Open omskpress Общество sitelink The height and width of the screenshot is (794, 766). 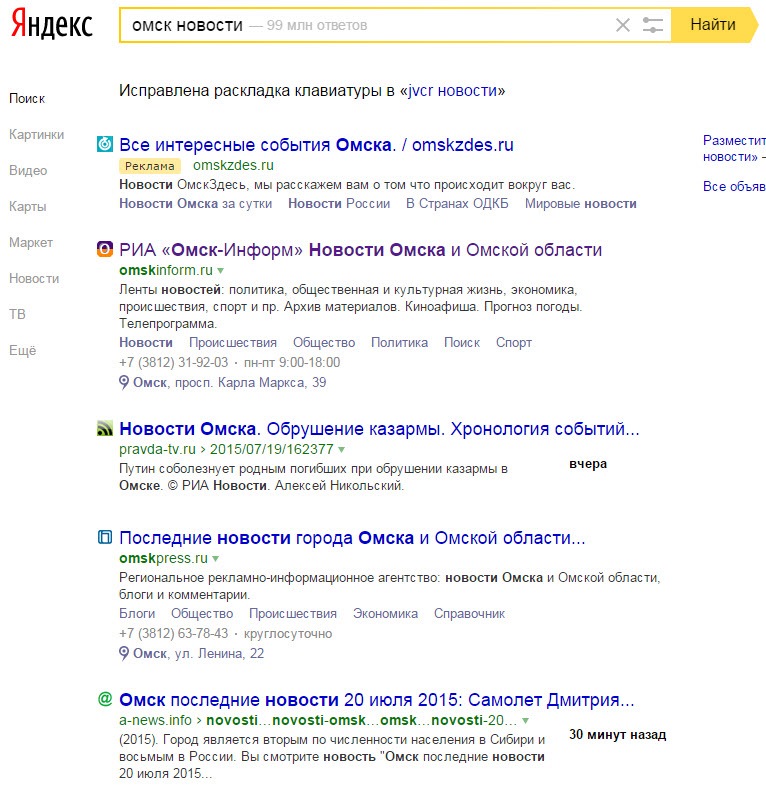(202, 614)
